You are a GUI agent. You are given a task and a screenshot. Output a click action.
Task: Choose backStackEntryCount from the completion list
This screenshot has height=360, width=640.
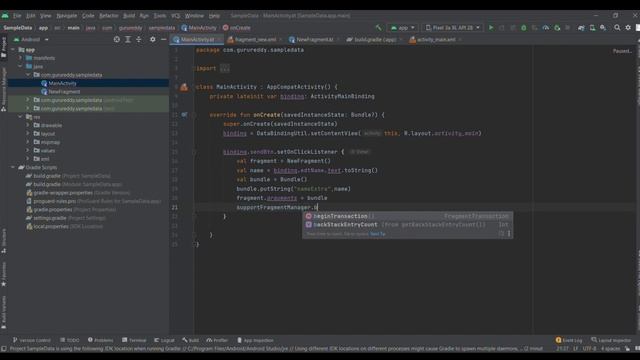pos(407,224)
